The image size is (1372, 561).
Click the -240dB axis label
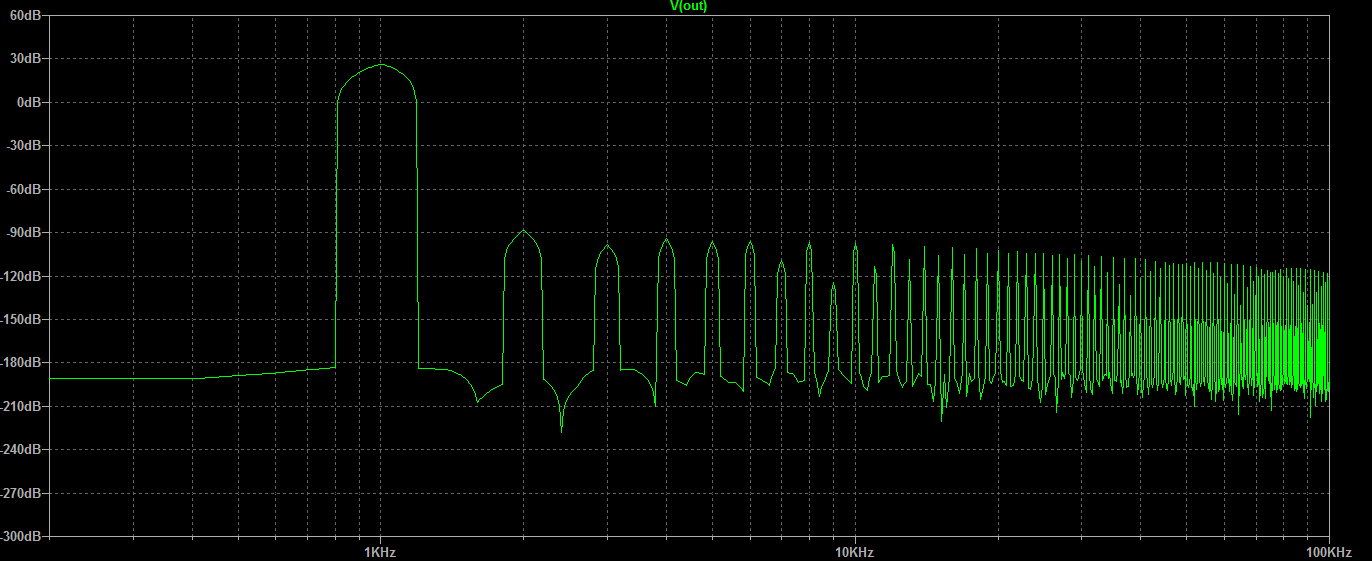click(x=21, y=450)
